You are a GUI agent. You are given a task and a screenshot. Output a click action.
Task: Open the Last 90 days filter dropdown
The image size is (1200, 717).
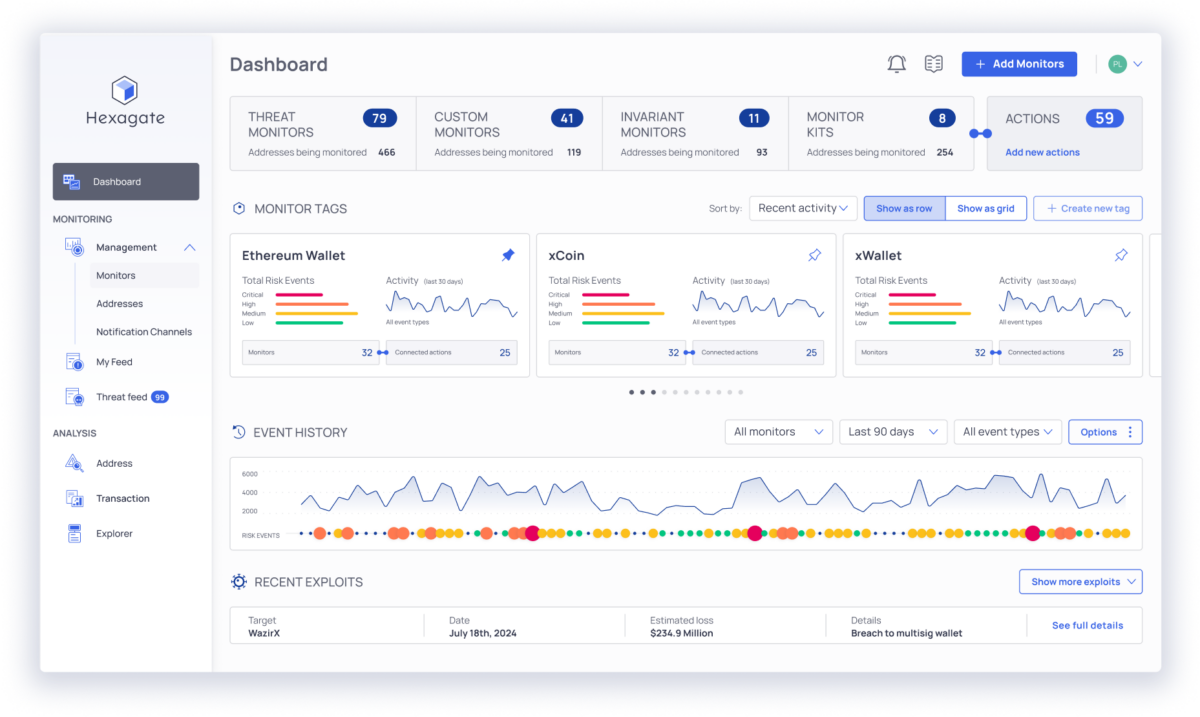pyautogui.click(x=893, y=431)
